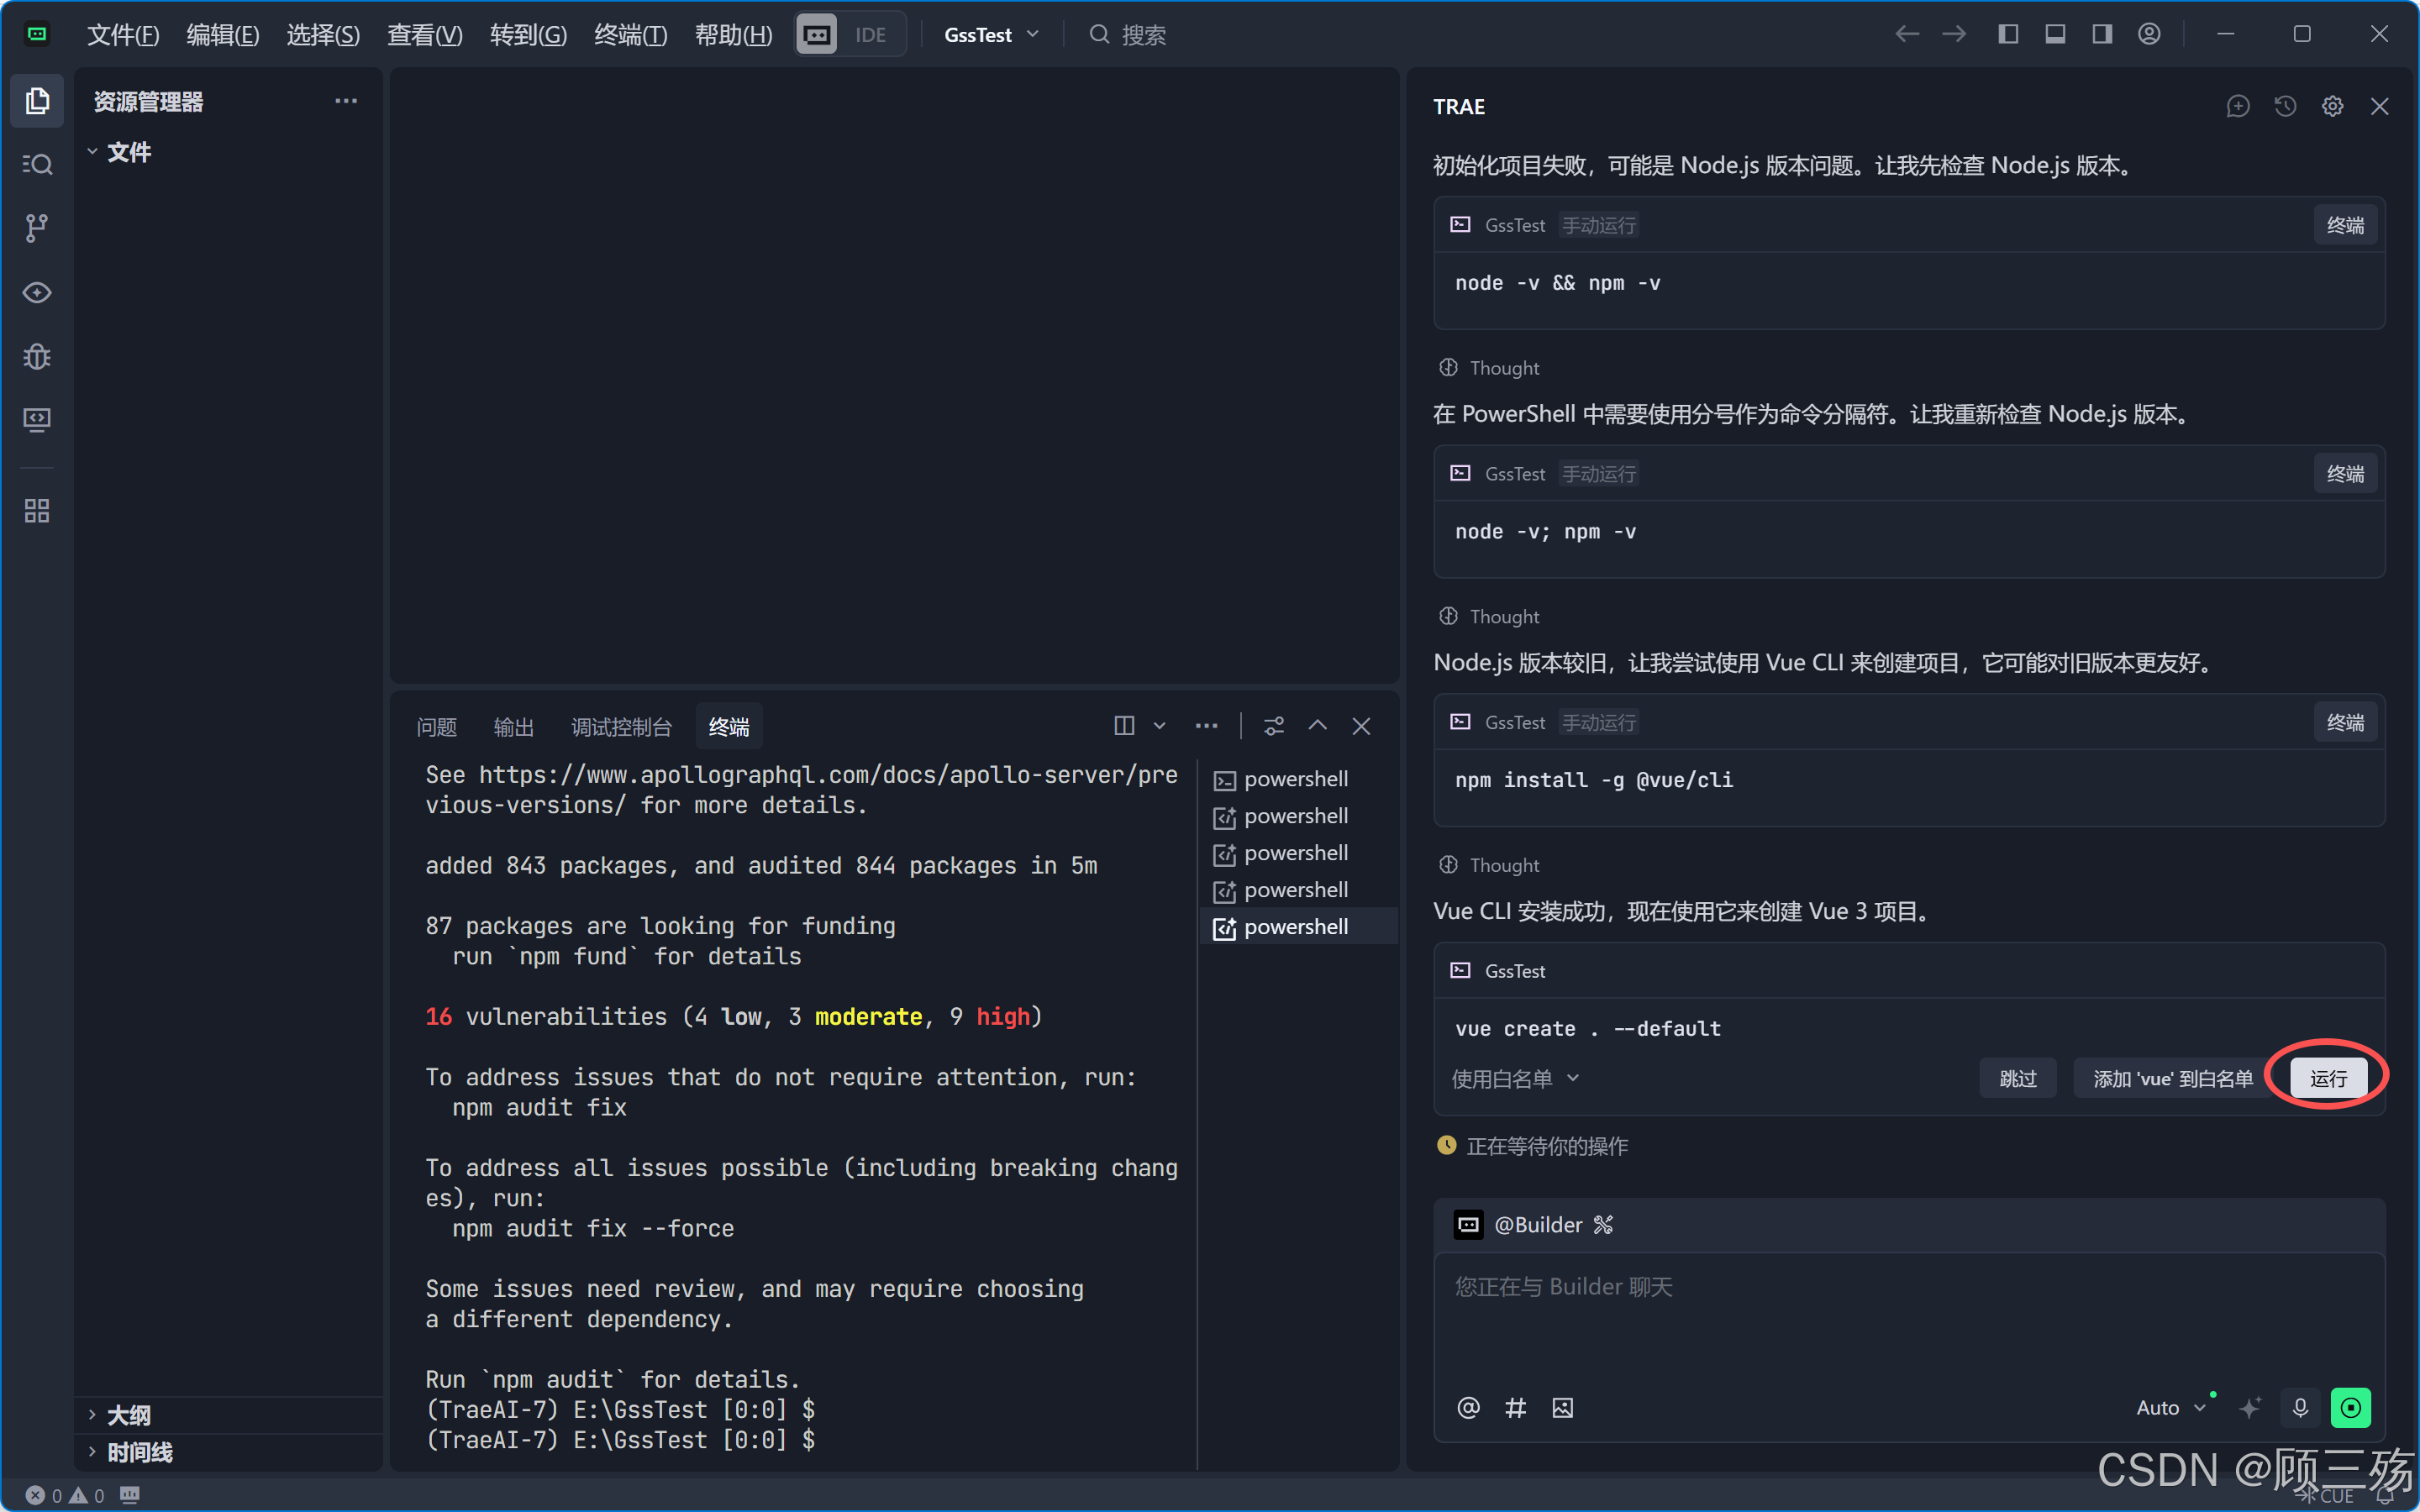Open the GssTest project dropdown
The height and width of the screenshot is (1512, 2420).
(x=991, y=34)
